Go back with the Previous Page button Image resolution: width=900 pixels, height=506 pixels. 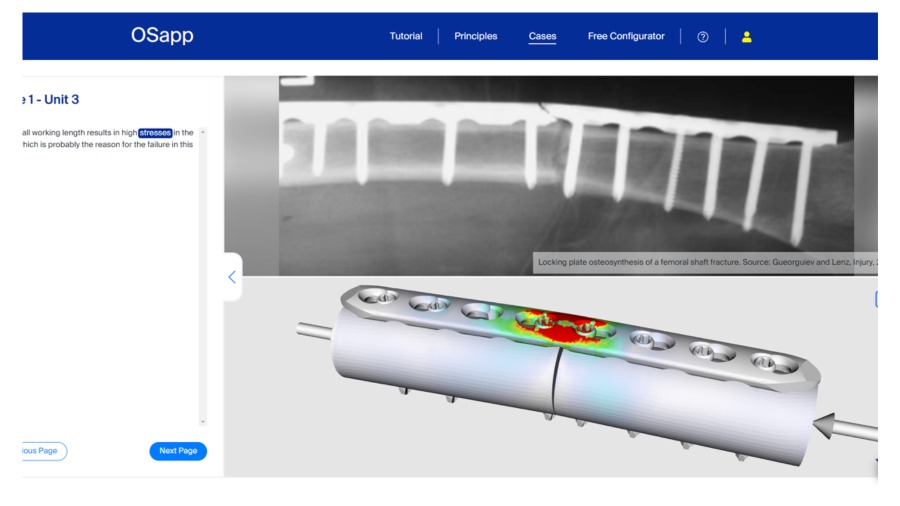(42, 451)
